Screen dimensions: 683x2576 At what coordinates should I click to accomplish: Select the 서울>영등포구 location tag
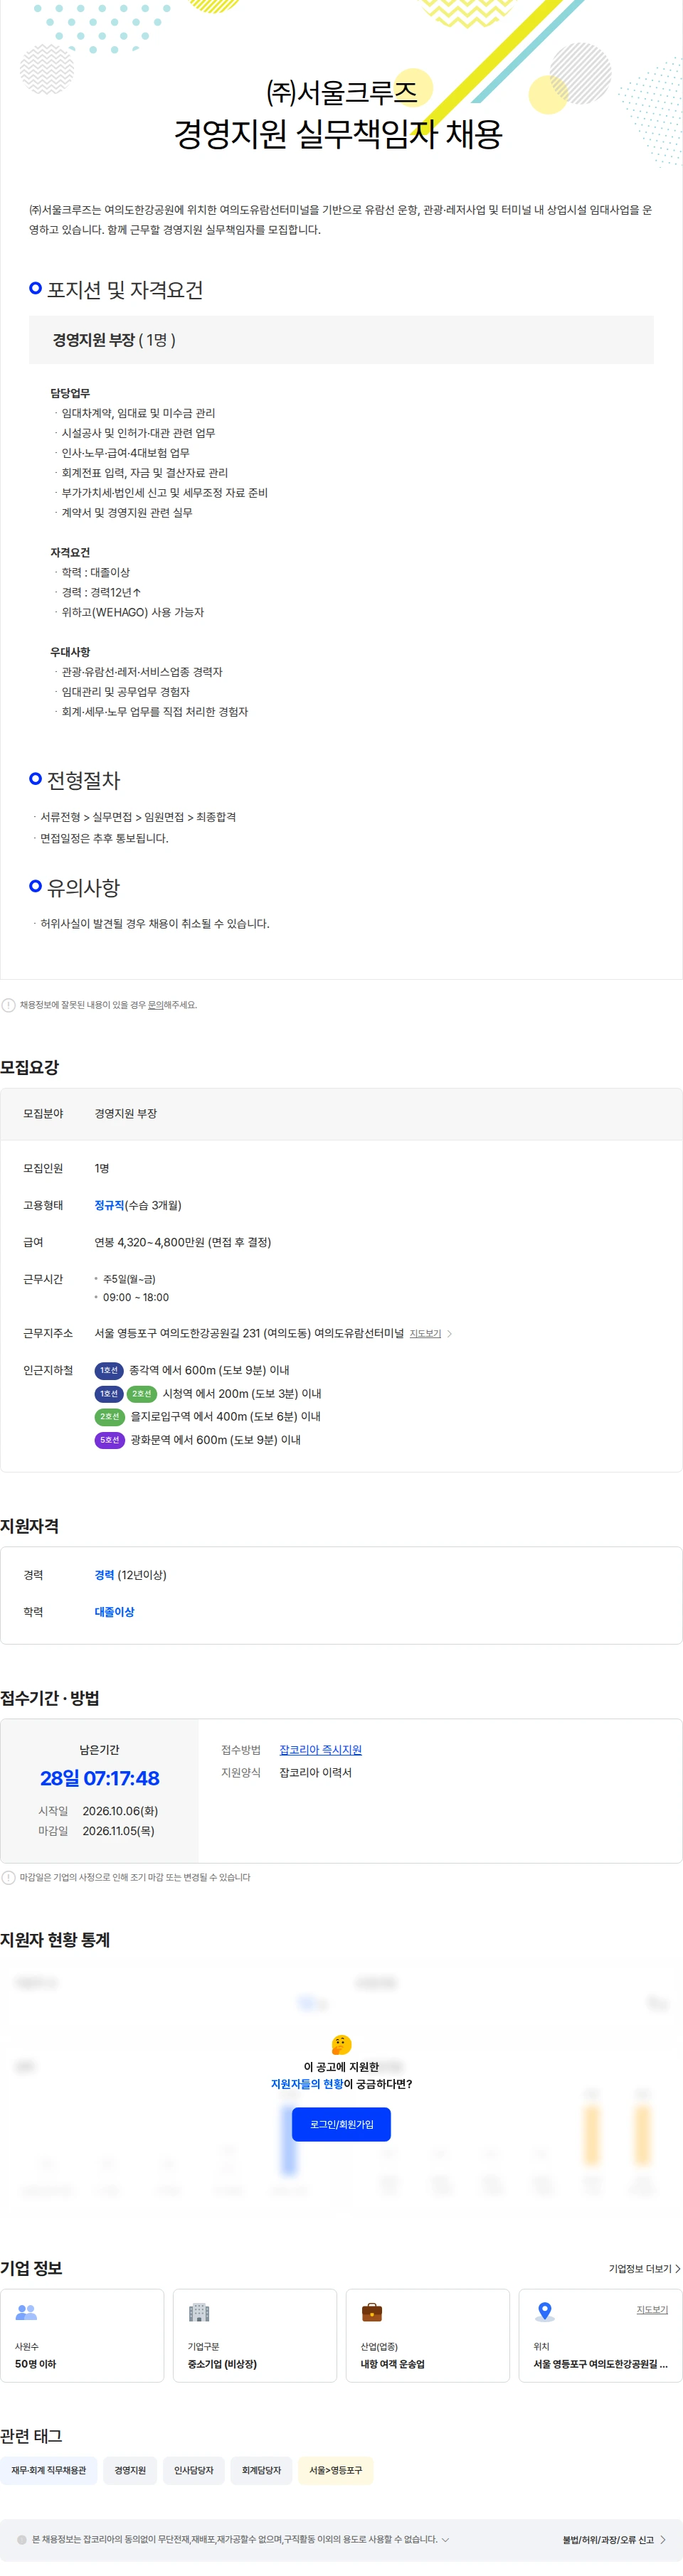(336, 2471)
